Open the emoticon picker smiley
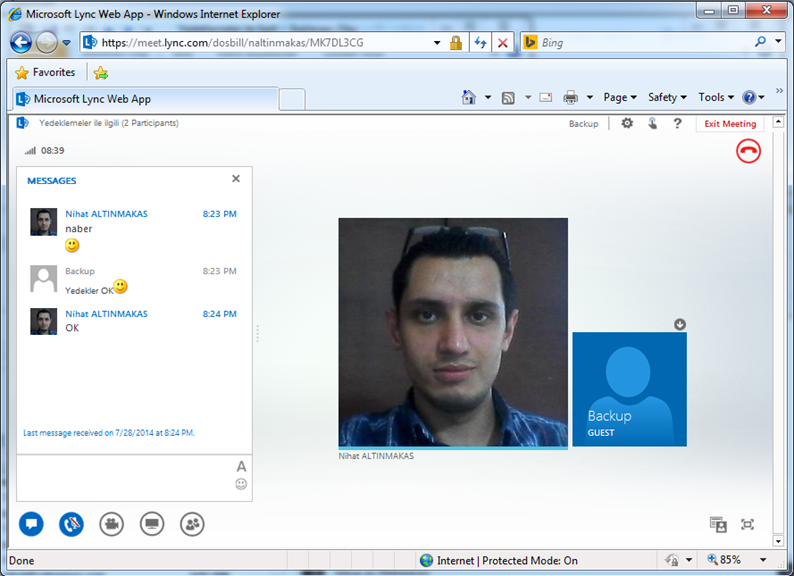 coord(241,484)
